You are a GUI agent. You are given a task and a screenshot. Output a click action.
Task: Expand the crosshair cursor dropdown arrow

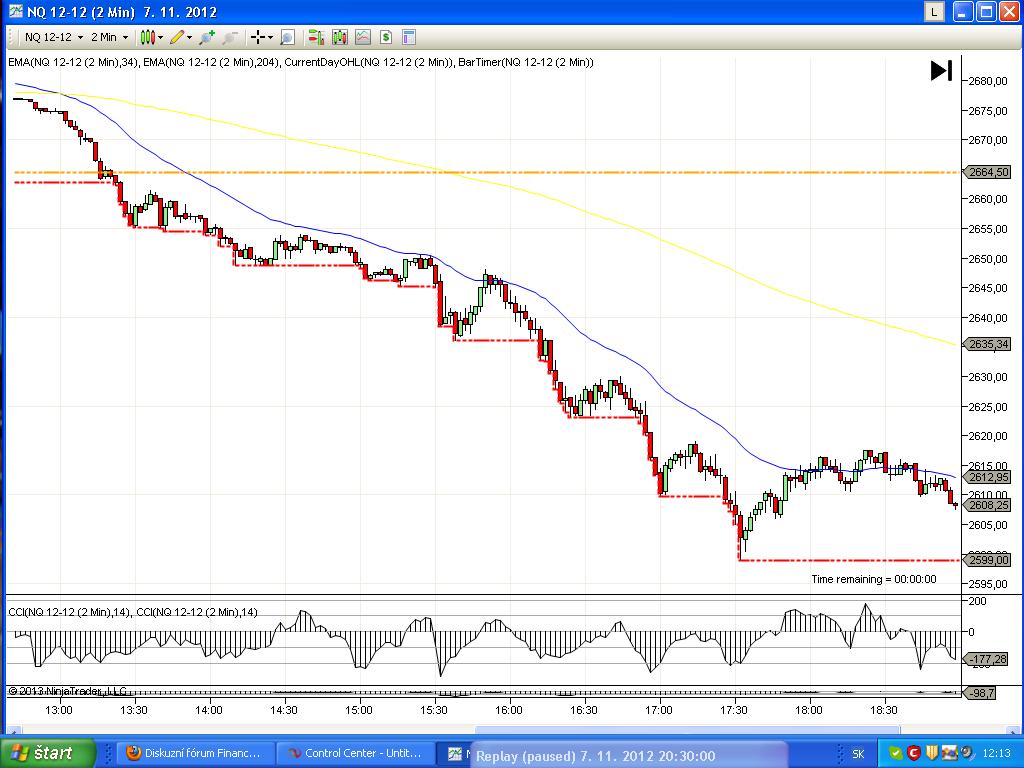click(x=270, y=37)
